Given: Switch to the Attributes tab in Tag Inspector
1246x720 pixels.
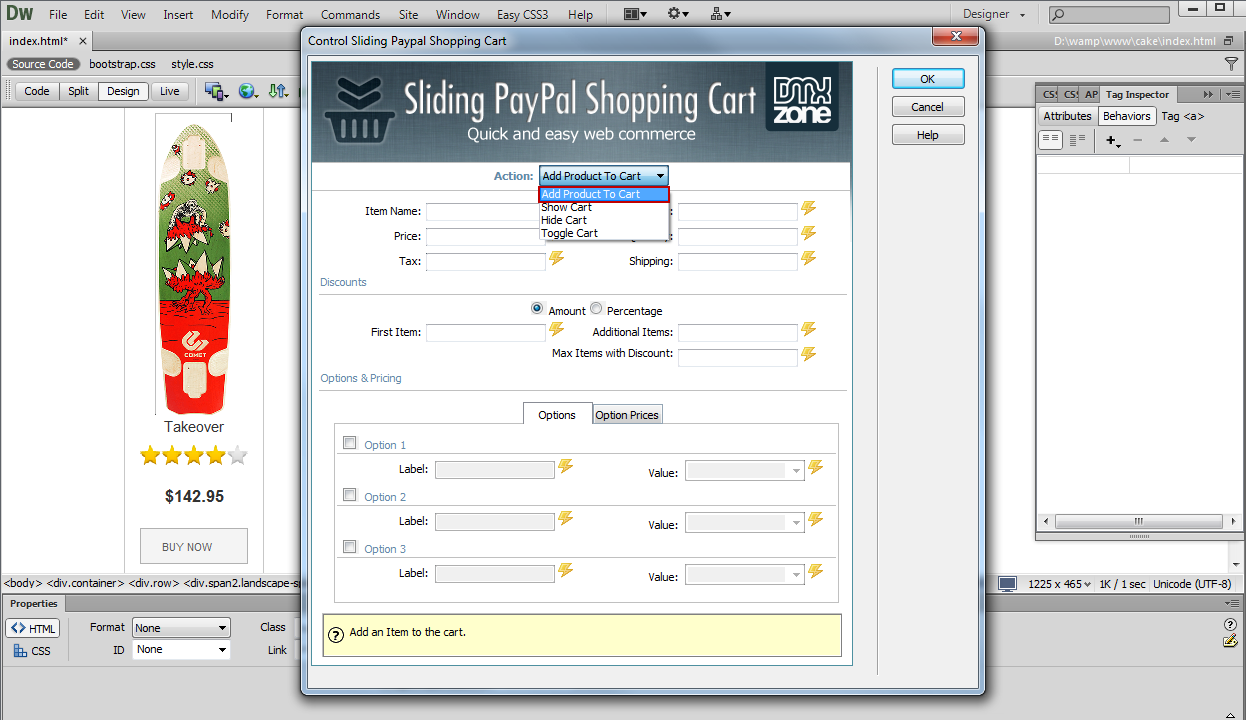Looking at the screenshot, I should click(x=1067, y=116).
